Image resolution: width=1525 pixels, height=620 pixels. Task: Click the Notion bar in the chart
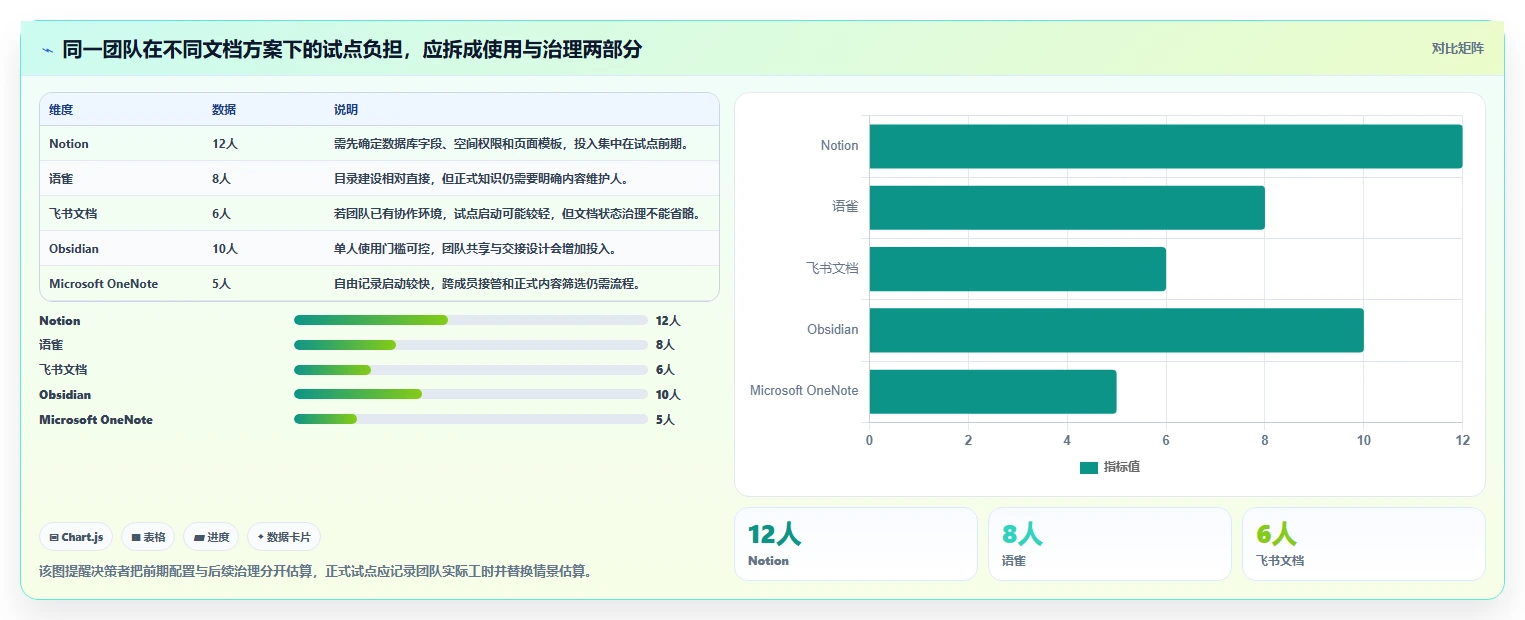pos(1166,146)
